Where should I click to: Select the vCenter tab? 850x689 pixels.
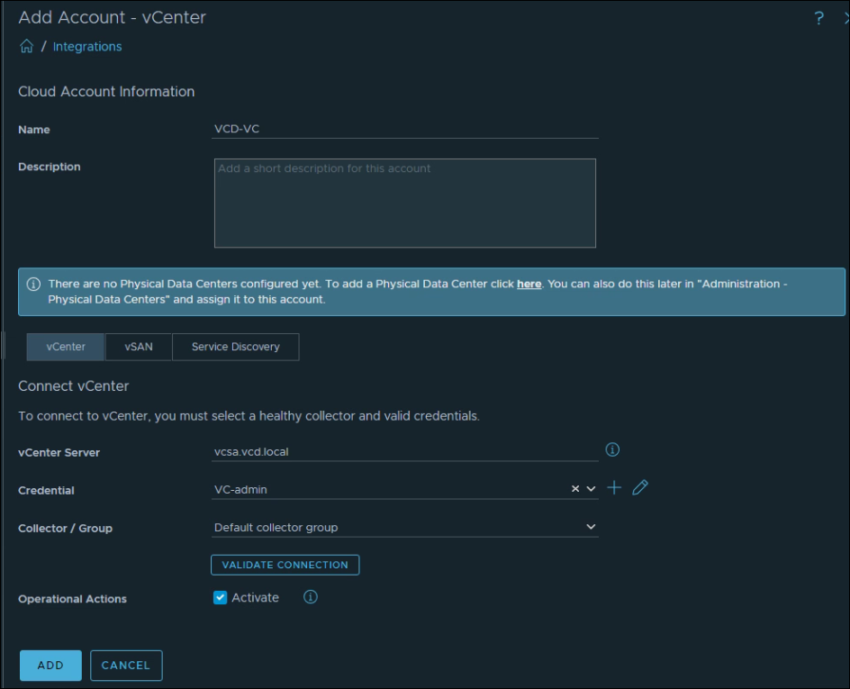click(66, 347)
